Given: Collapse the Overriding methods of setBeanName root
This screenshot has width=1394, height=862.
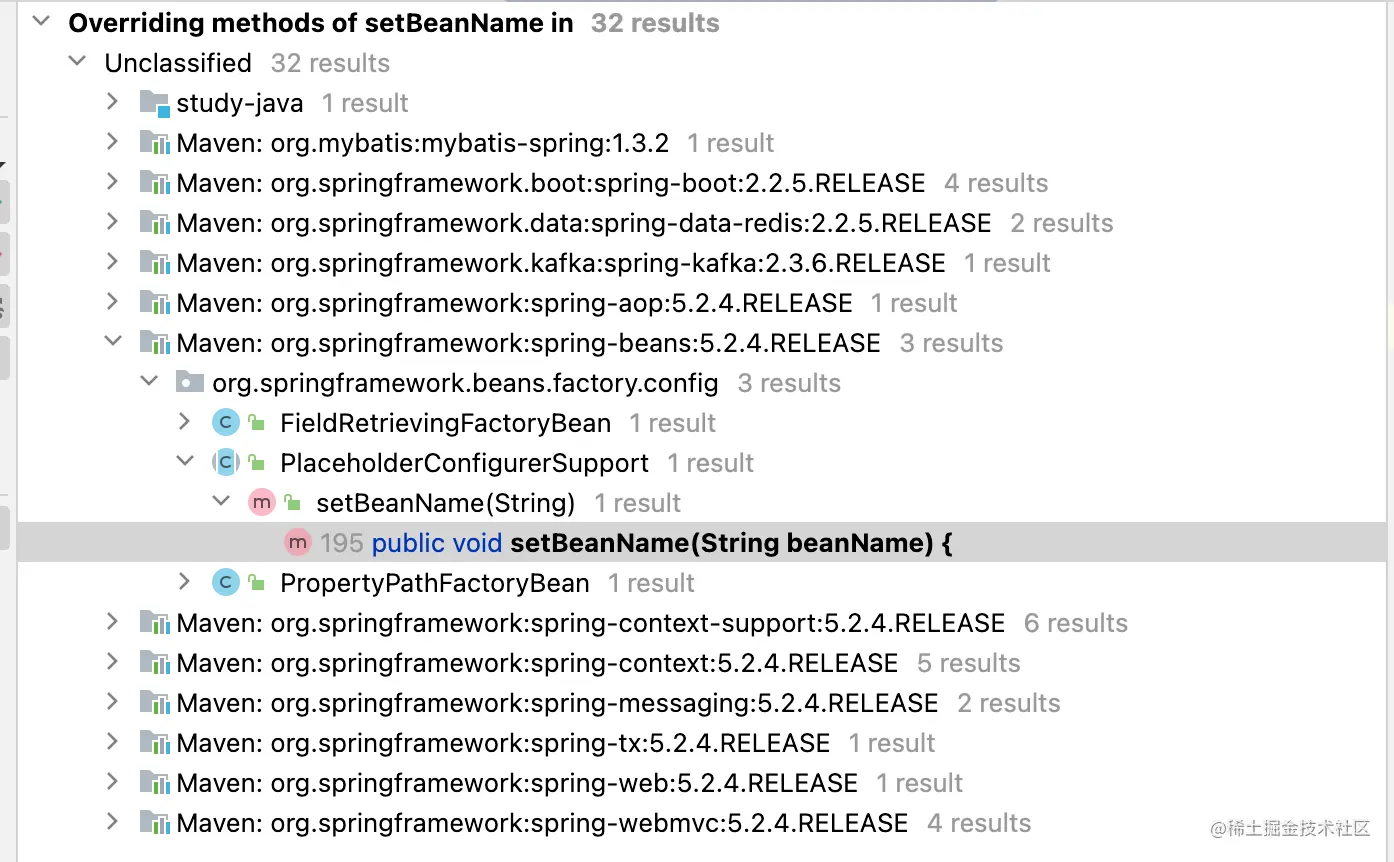Looking at the screenshot, I should pos(41,22).
